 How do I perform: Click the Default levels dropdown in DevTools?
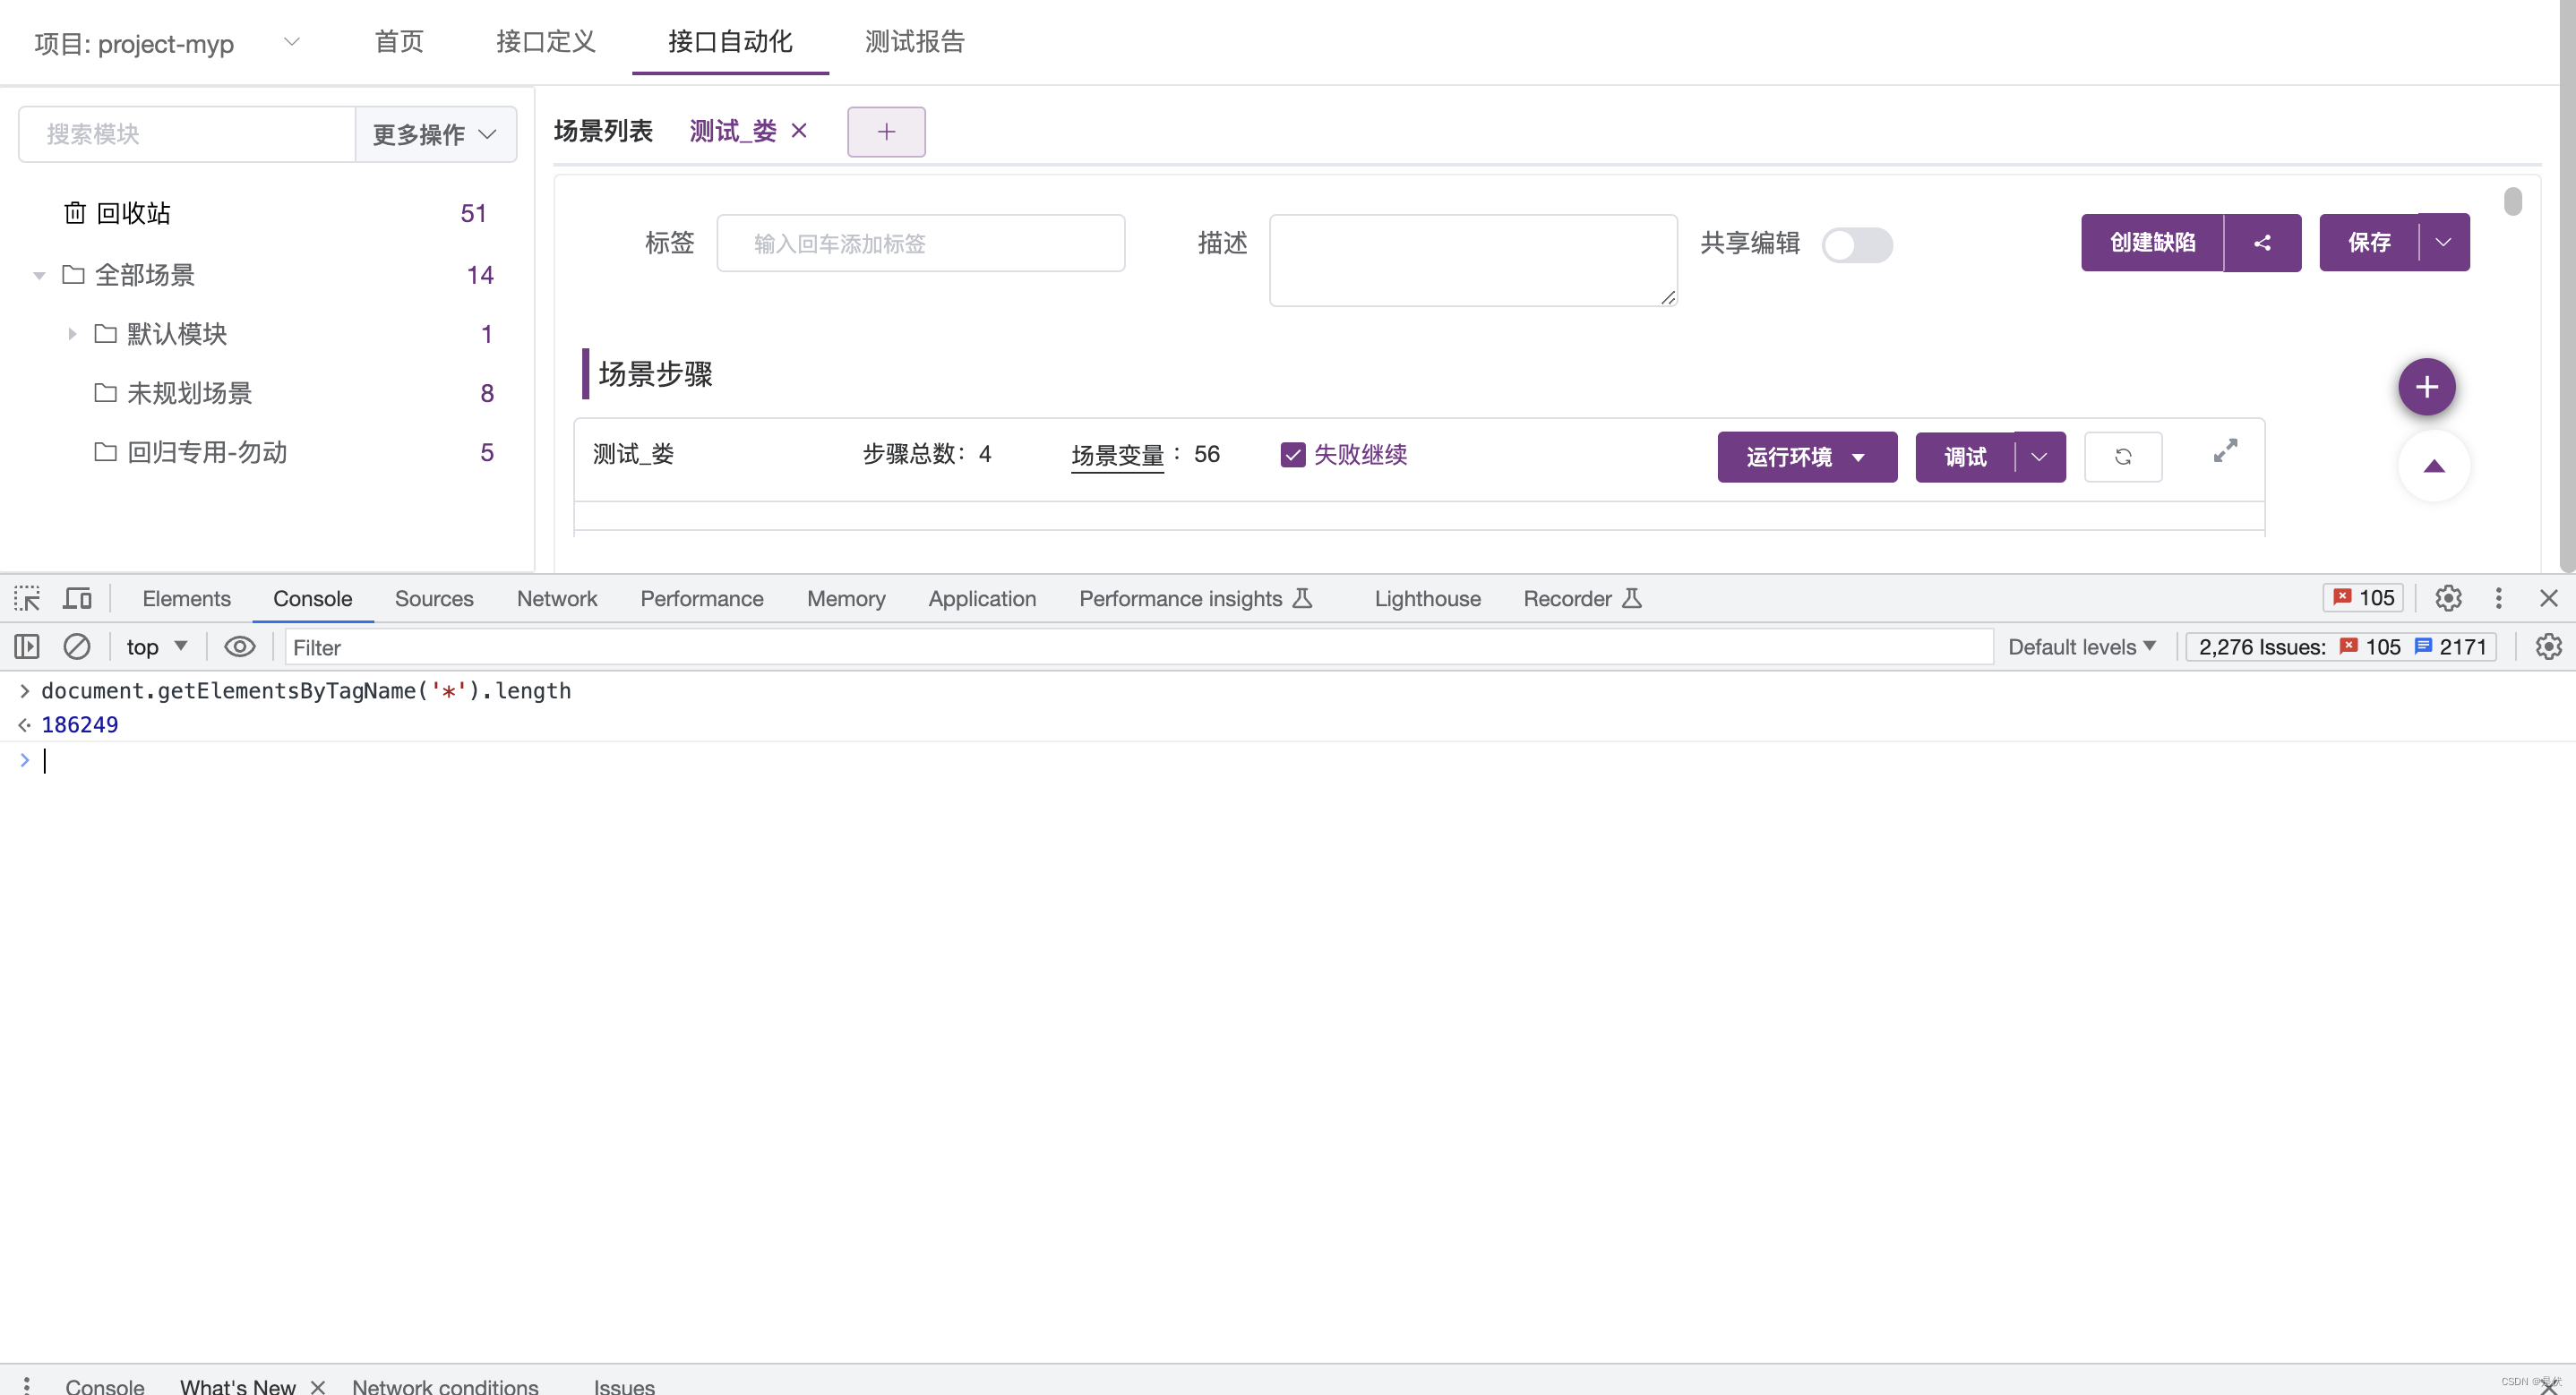pos(2080,646)
